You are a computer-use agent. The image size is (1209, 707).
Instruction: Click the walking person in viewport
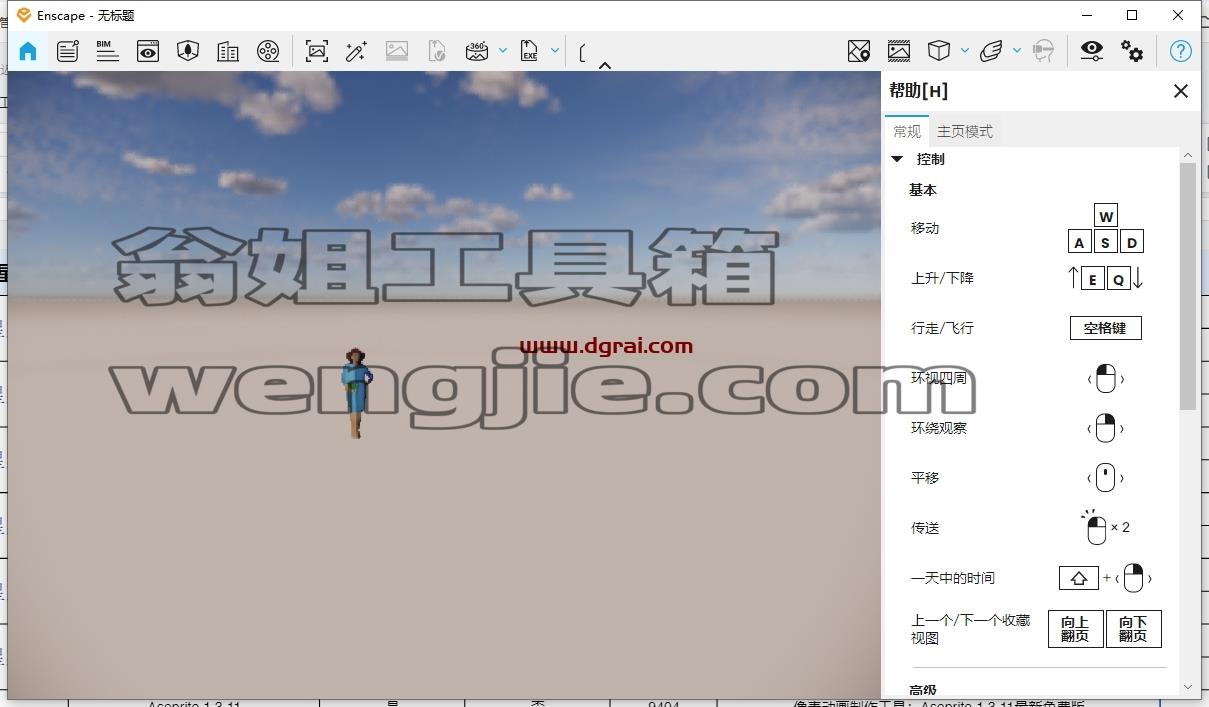tap(356, 393)
